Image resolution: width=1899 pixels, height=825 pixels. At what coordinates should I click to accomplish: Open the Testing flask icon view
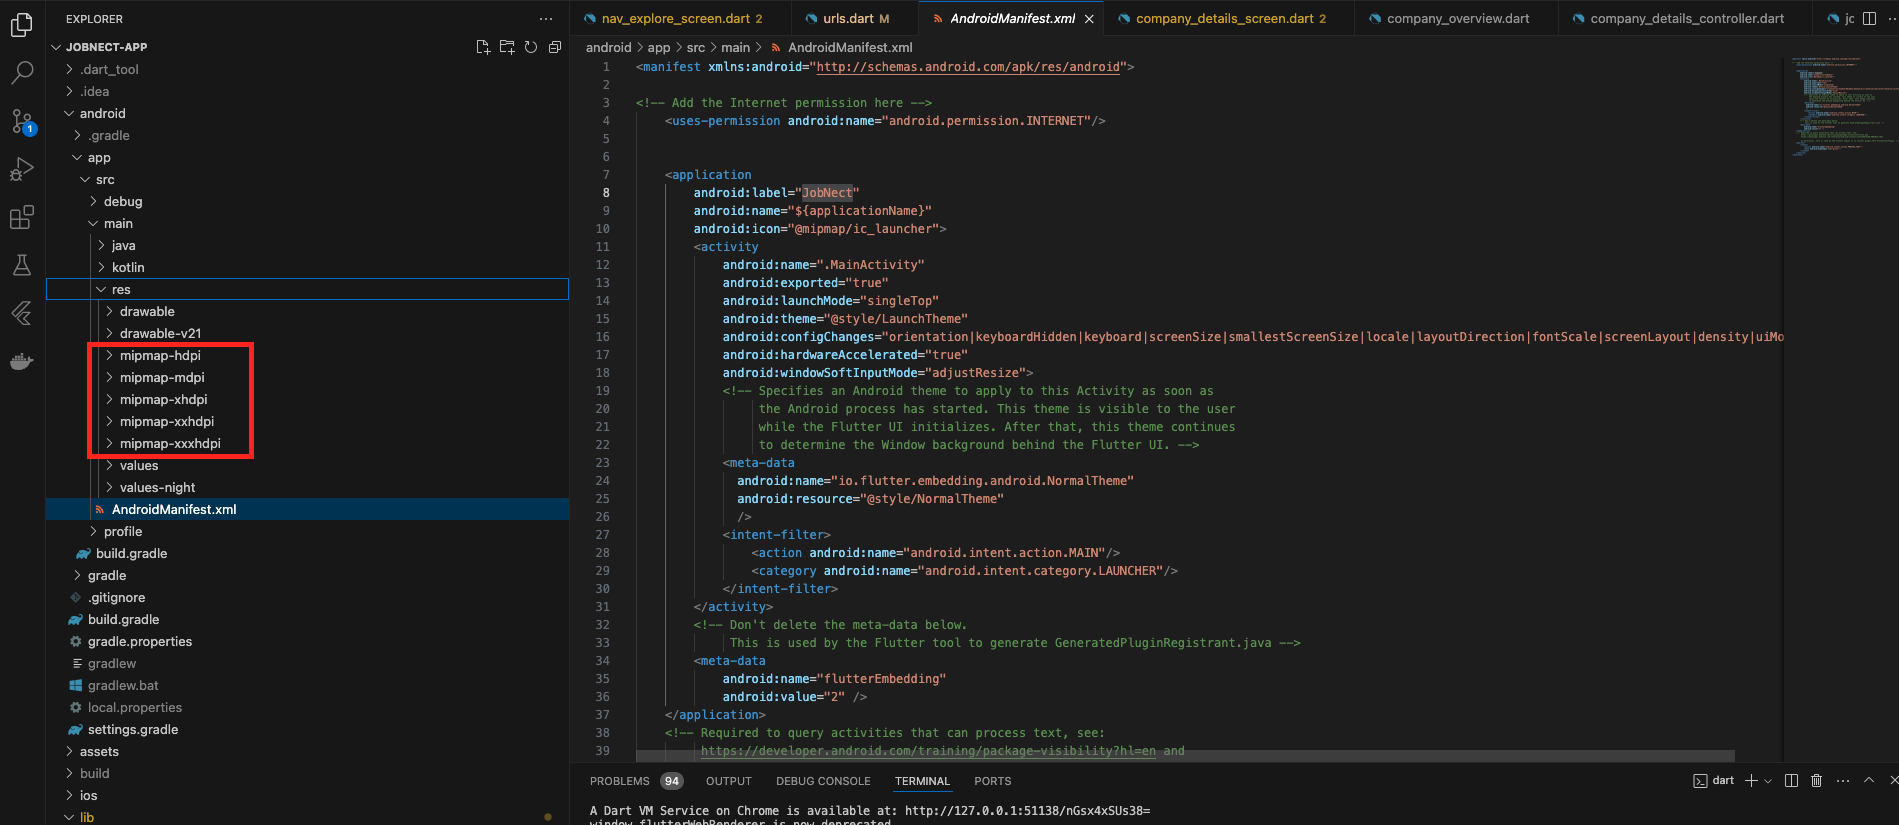pyautogui.click(x=22, y=265)
